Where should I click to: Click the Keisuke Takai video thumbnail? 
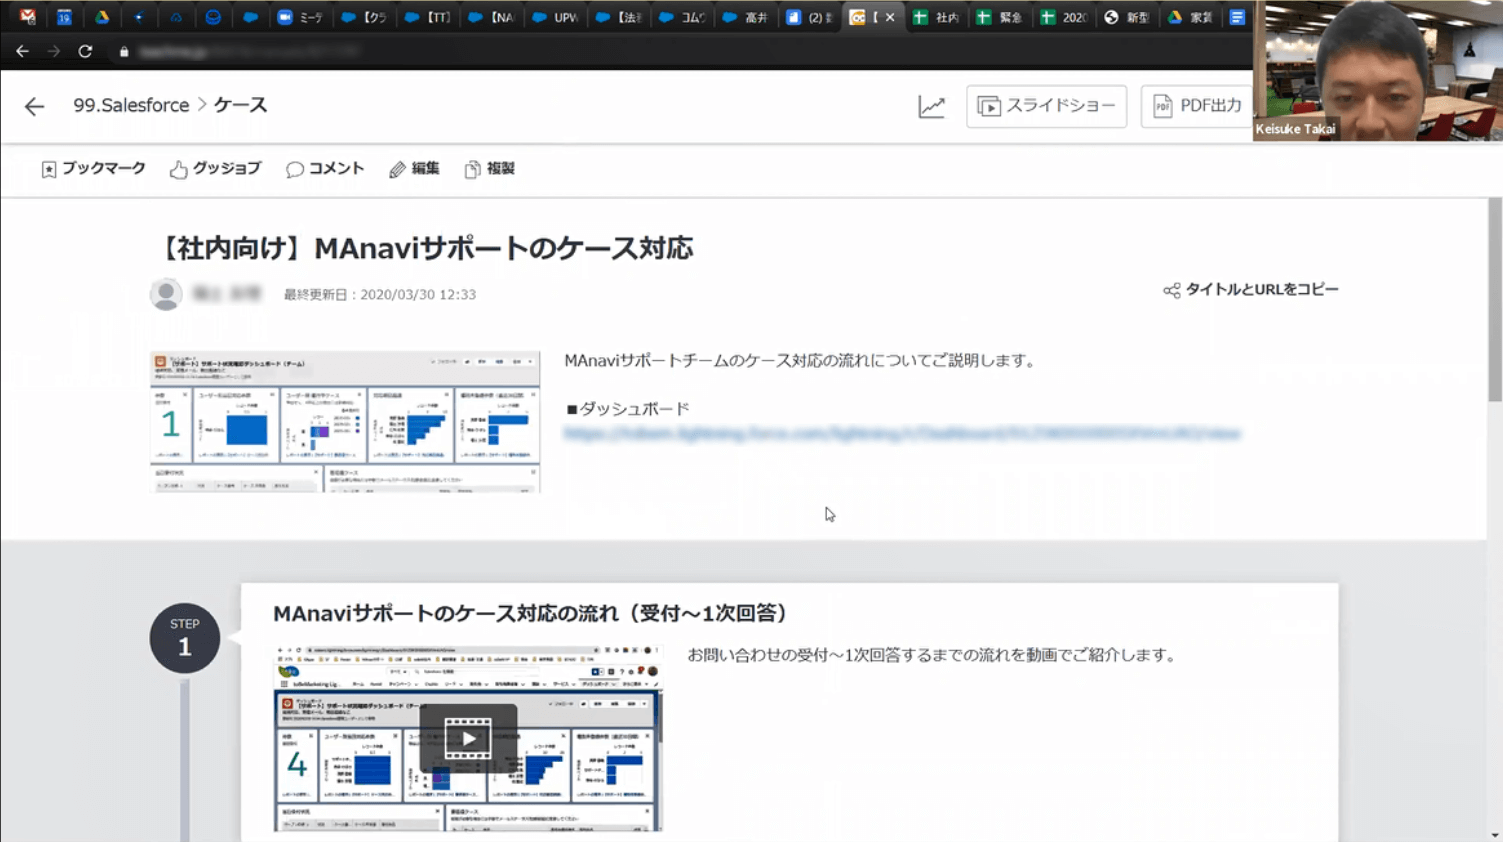[x=1378, y=70]
